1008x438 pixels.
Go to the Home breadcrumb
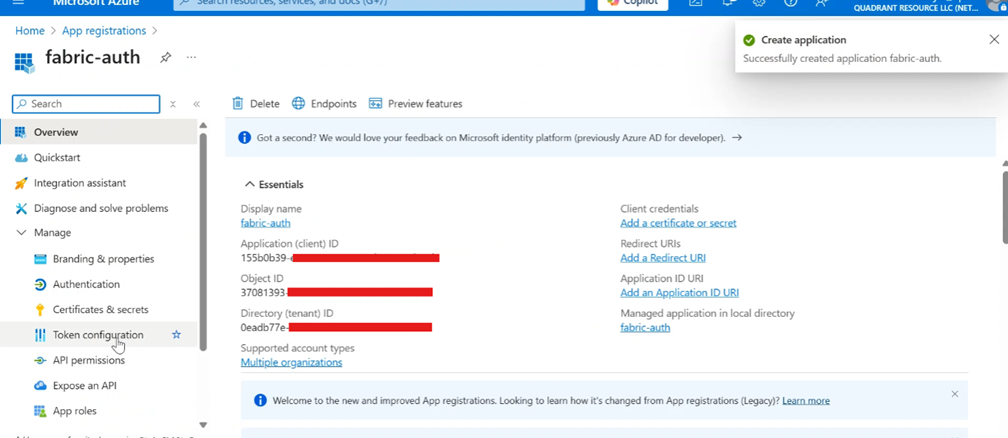tap(30, 31)
